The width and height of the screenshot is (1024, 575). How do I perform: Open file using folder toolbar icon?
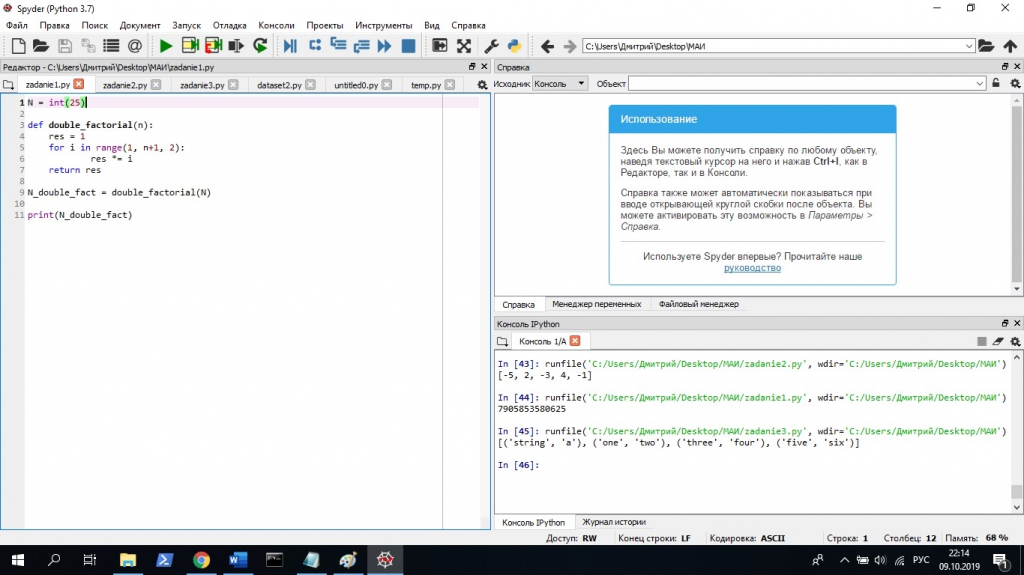pos(40,46)
